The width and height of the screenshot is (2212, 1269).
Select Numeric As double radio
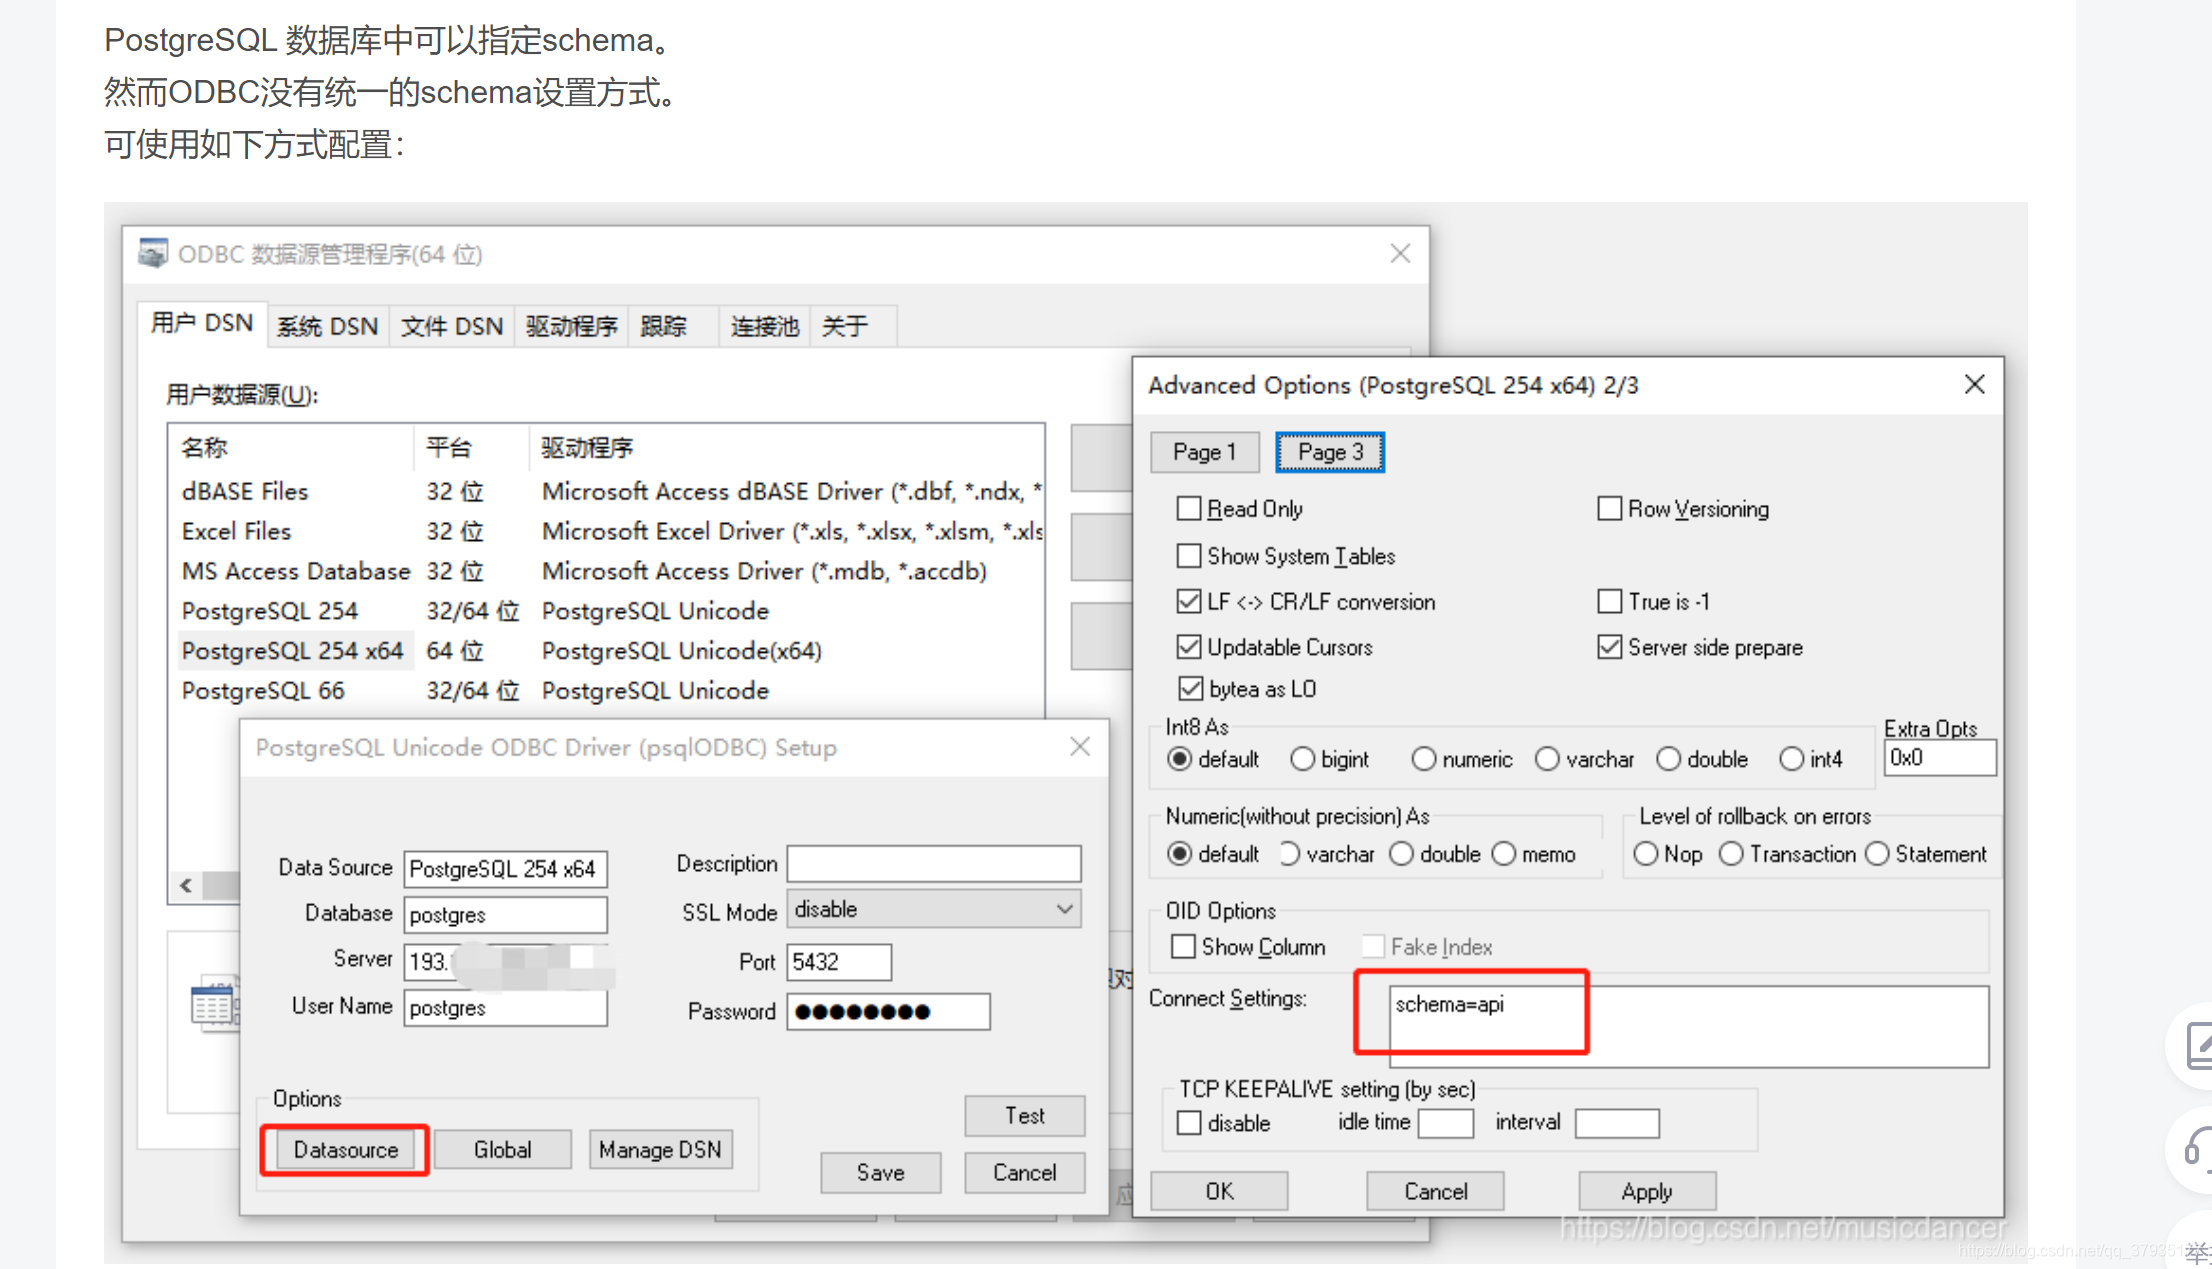pyautogui.click(x=1401, y=854)
